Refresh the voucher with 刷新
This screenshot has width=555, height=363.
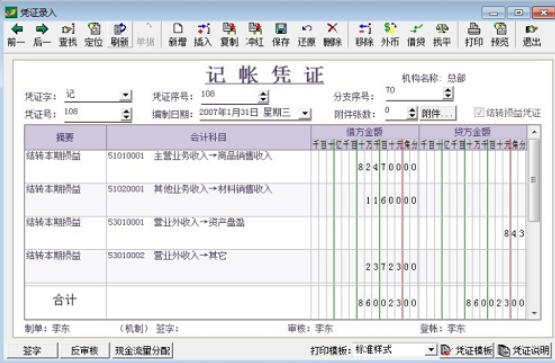(120, 35)
